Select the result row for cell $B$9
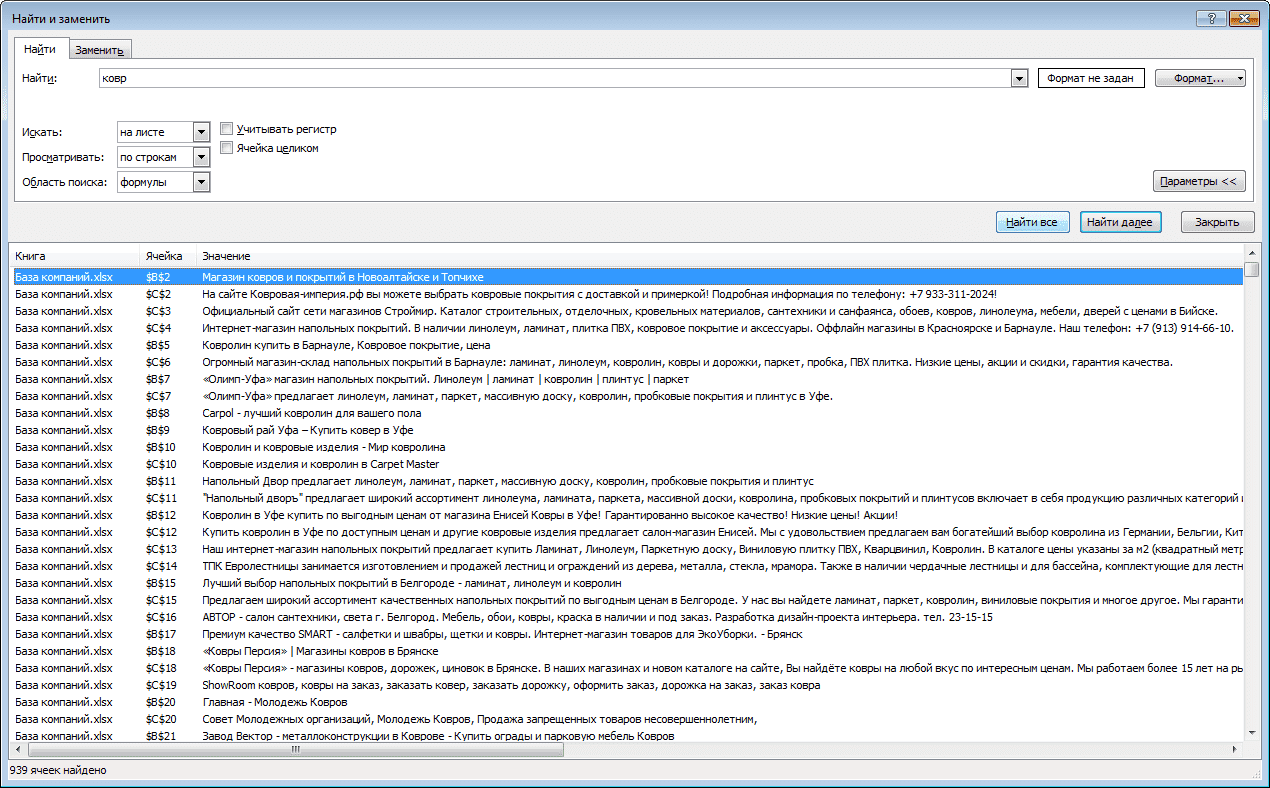This screenshot has height=788, width=1270. [x=627, y=430]
